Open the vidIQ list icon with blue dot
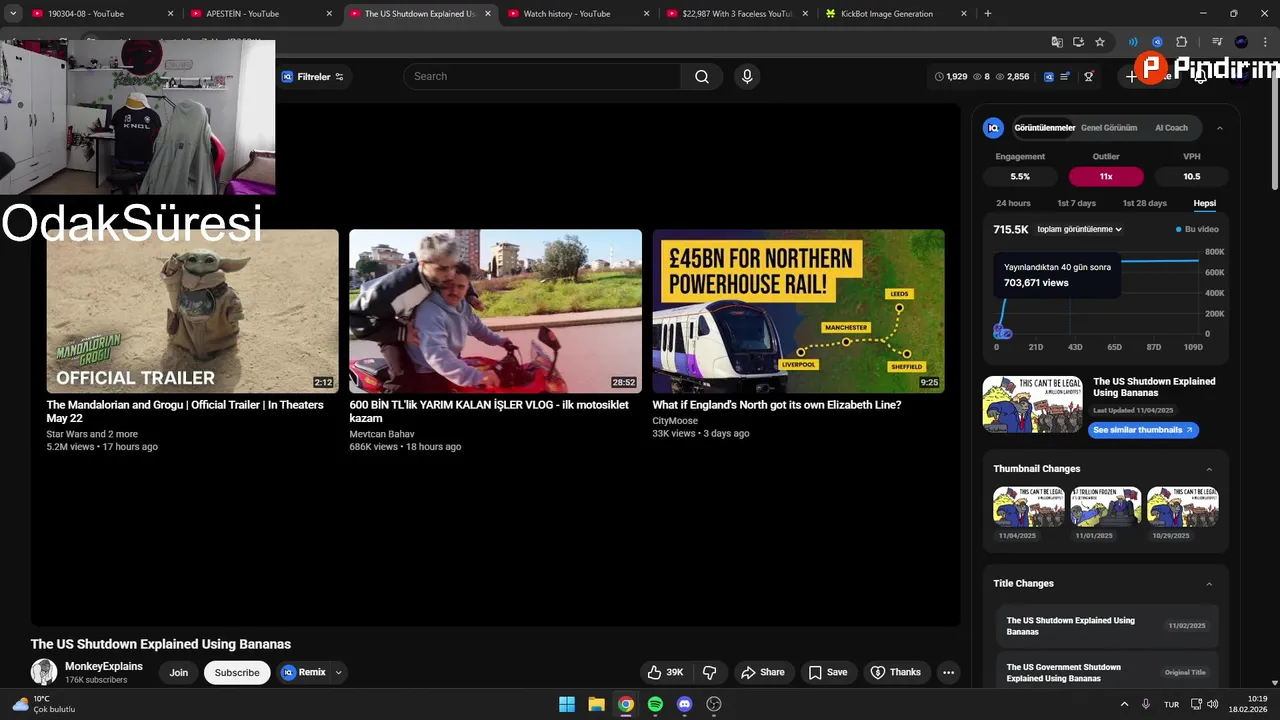Screen dimensions: 1280x720 tap(1066, 77)
